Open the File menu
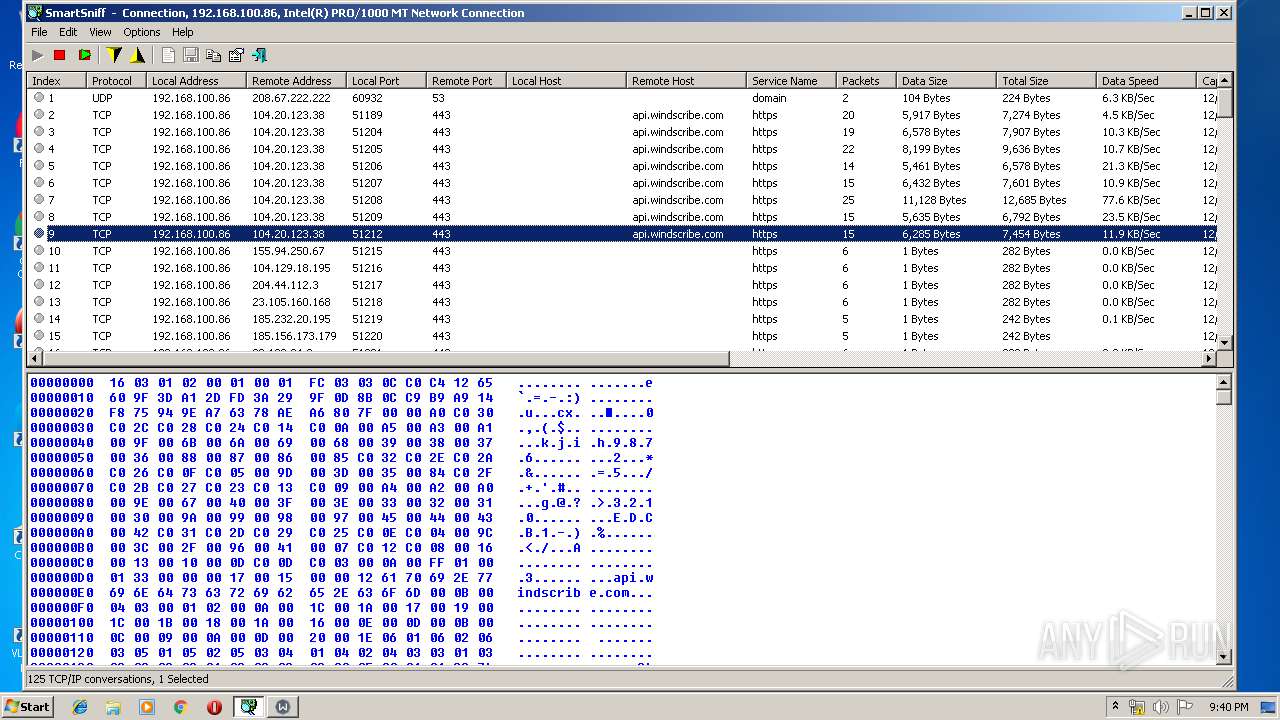This screenshot has height=720, width=1280. [x=39, y=32]
